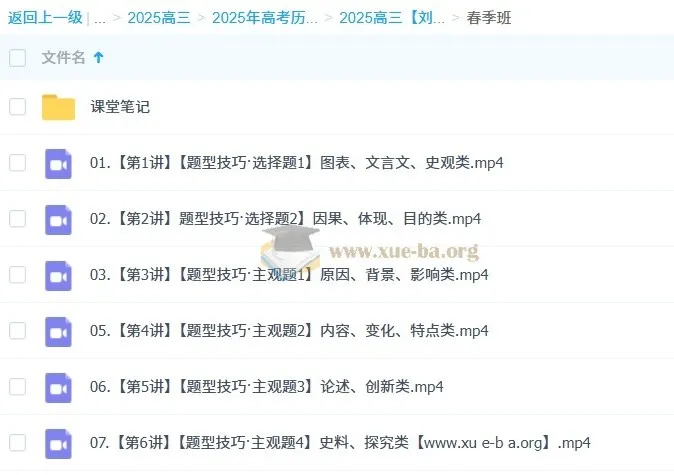
Task: Open 2025高三【刘... breadcrumb link
Action: [x=392, y=17]
